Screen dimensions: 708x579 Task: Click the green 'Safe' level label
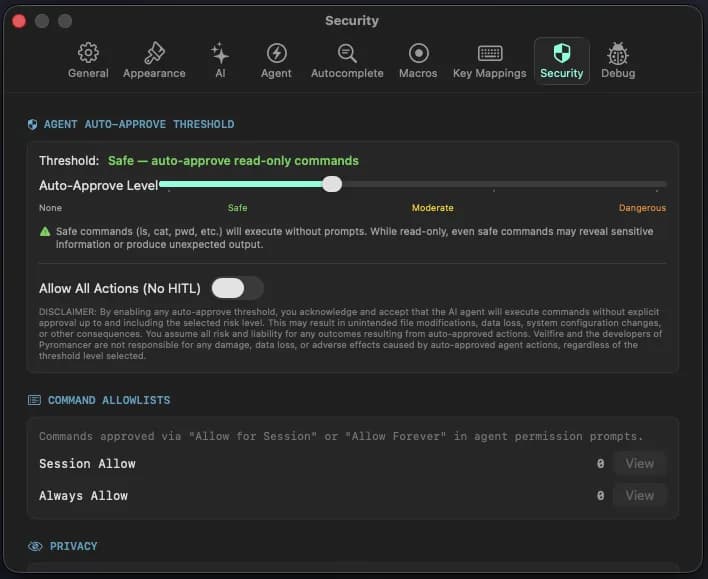(x=238, y=208)
